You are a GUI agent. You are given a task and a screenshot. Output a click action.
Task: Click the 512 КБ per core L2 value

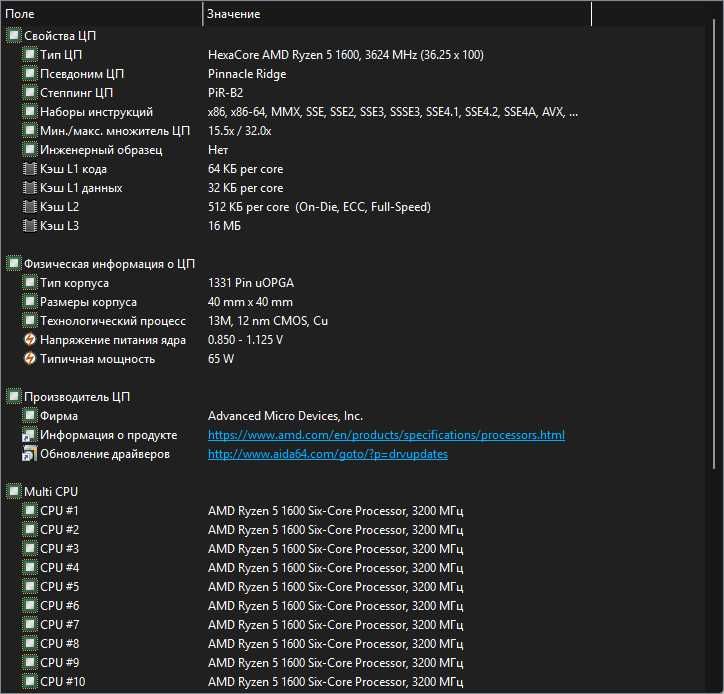click(x=319, y=206)
